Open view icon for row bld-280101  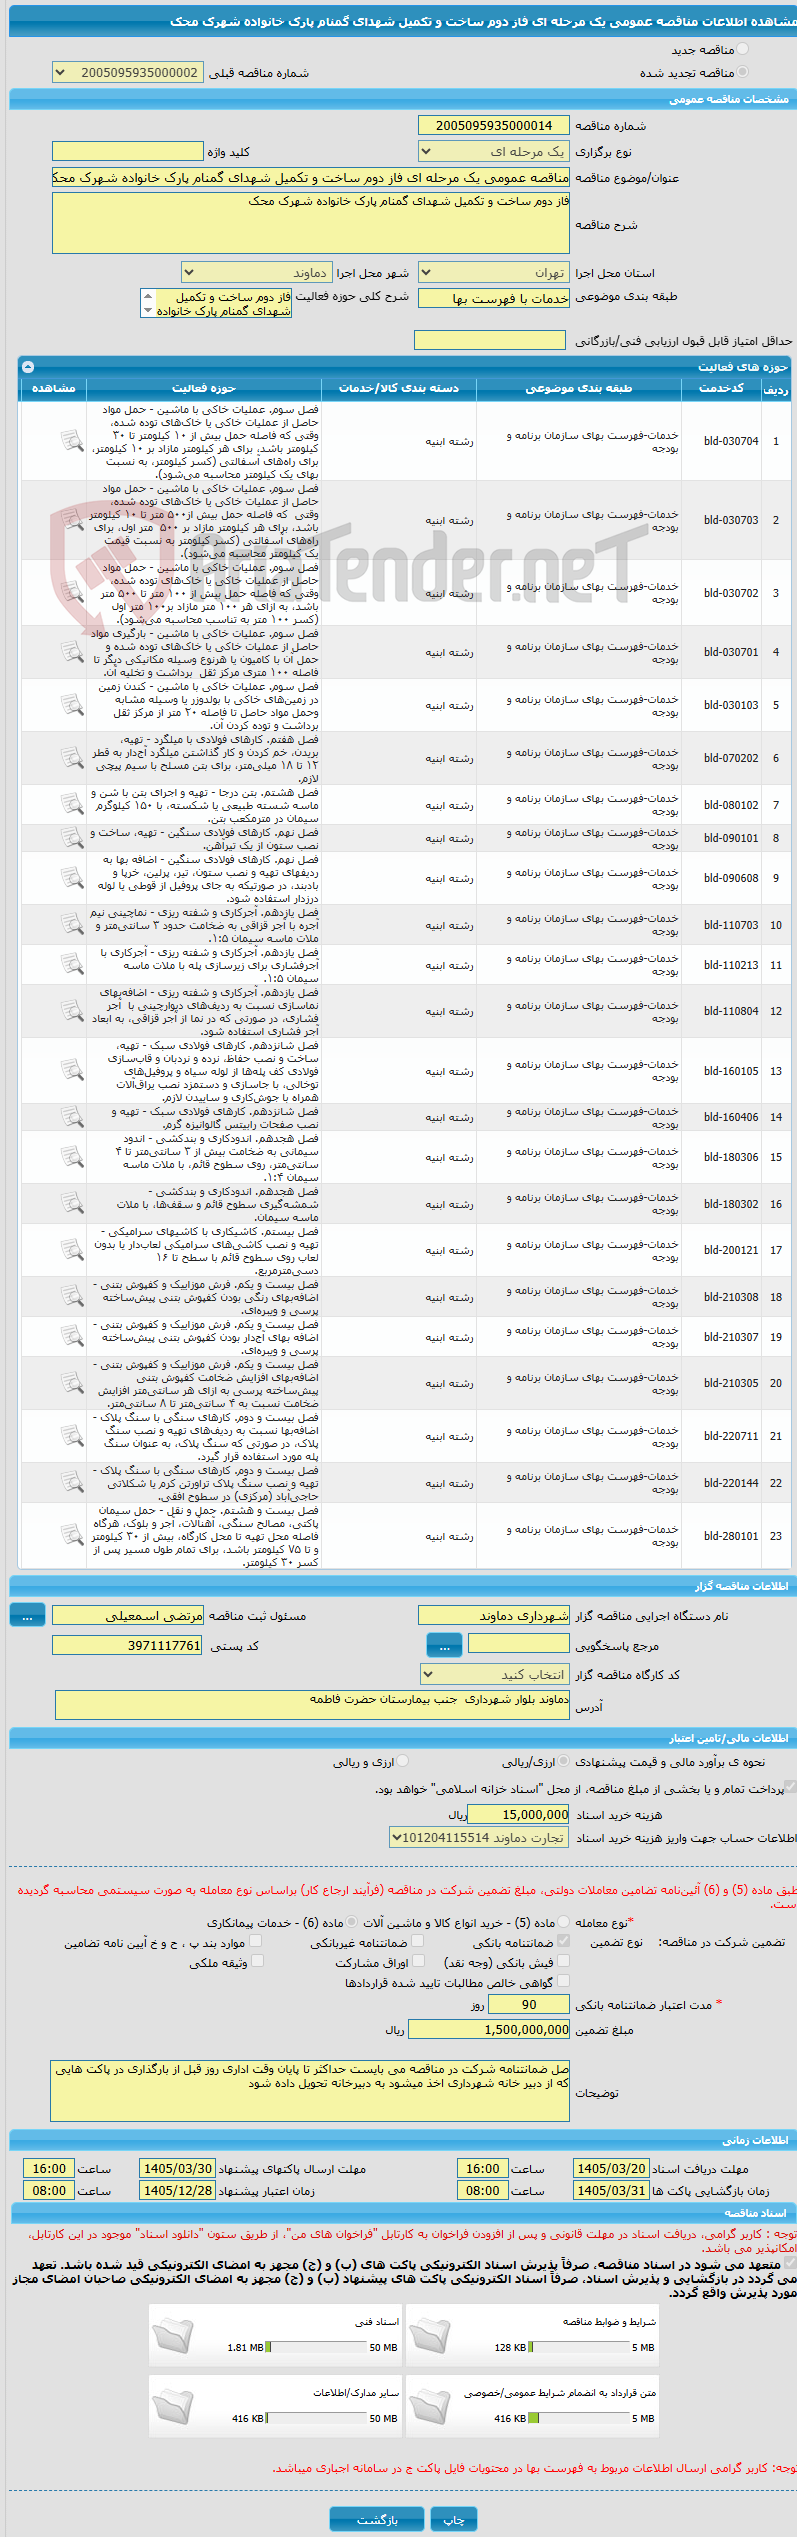tap(72, 1536)
